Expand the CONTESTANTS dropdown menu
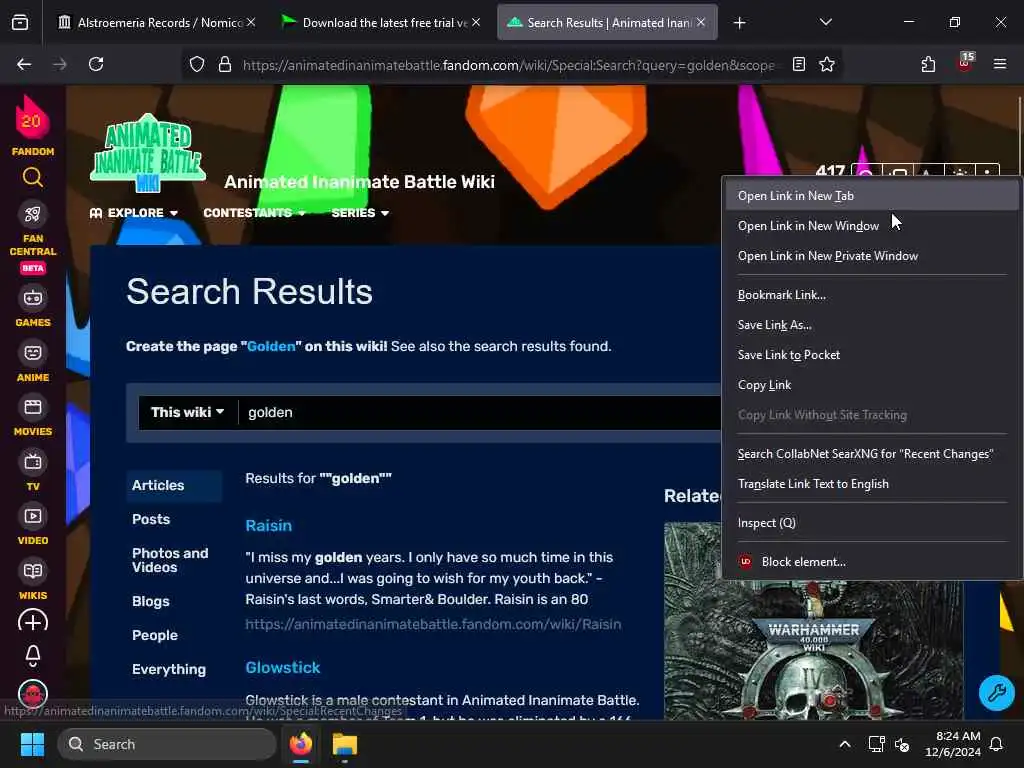The image size is (1024, 768). (254, 213)
